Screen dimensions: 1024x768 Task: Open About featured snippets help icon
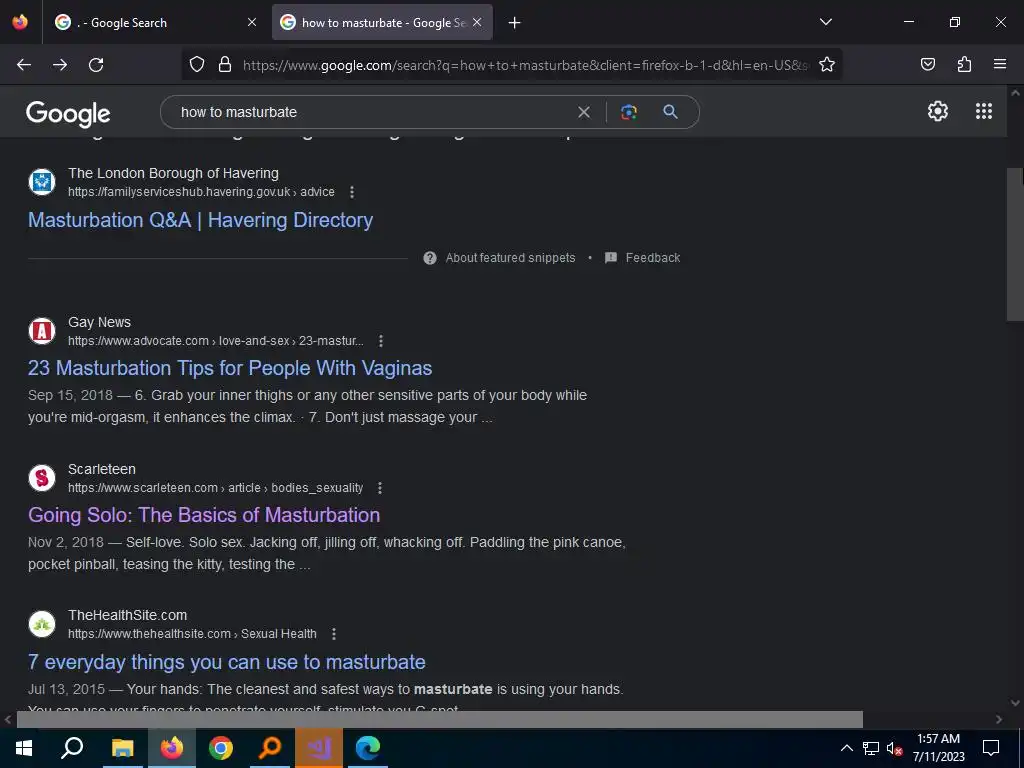tap(430, 258)
